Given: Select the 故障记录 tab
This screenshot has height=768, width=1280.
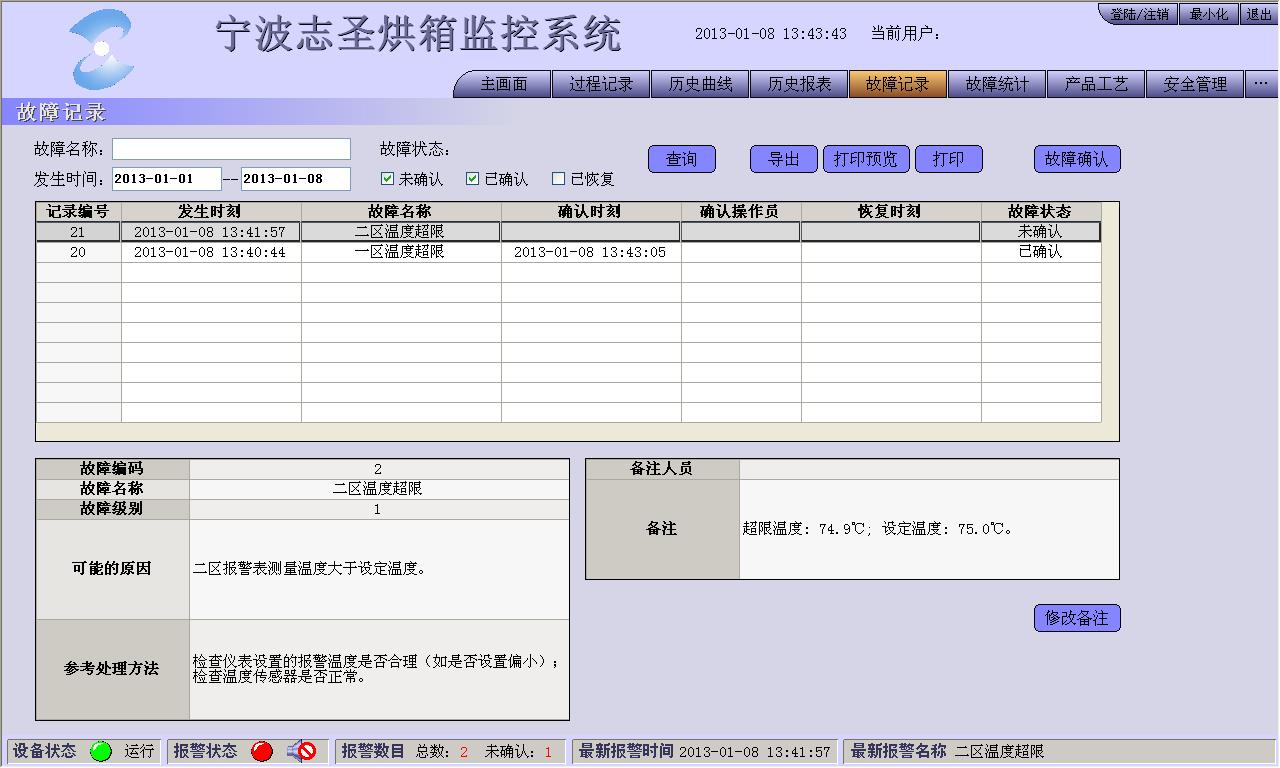Looking at the screenshot, I should pos(898,85).
